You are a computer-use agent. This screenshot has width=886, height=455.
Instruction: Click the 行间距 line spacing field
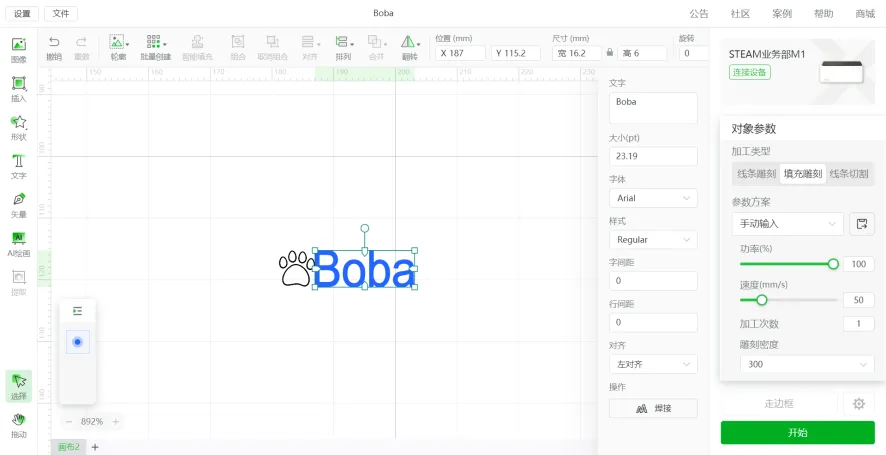pyautogui.click(x=653, y=322)
